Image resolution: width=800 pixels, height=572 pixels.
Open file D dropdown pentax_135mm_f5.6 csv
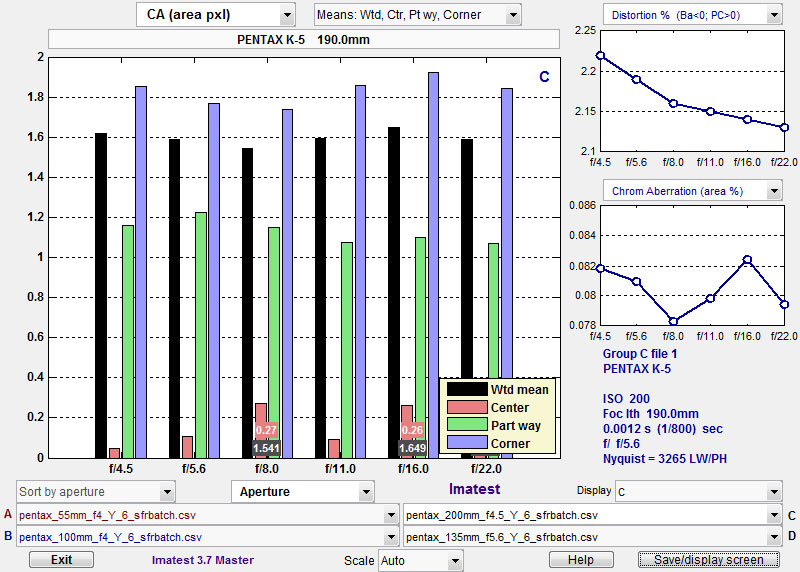(592, 537)
